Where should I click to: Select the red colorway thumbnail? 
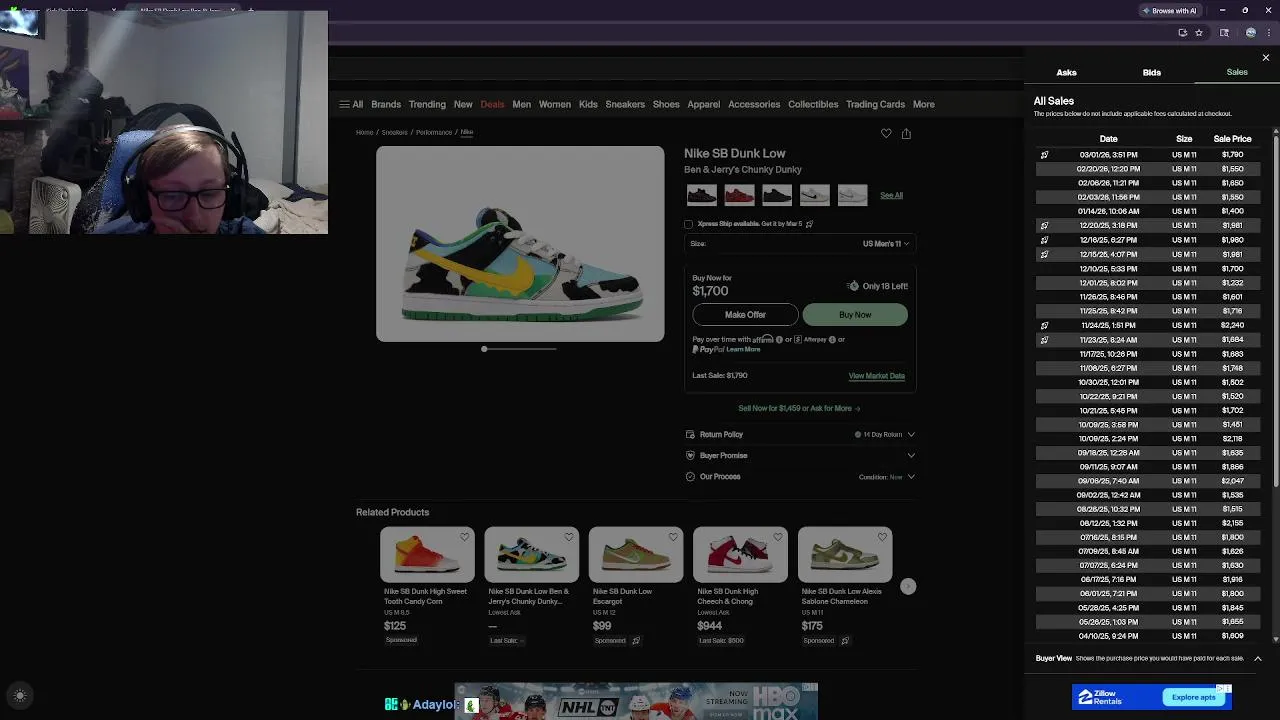[x=739, y=195]
